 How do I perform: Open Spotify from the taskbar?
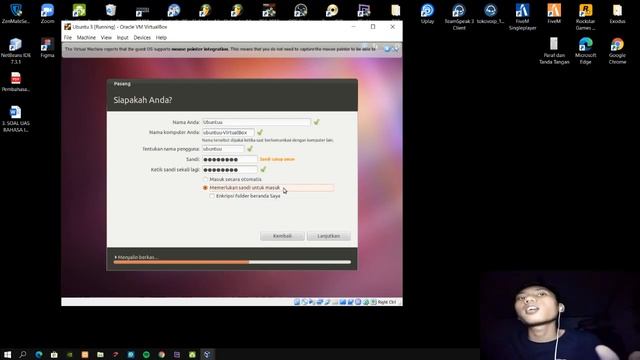click(x=146, y=354)
